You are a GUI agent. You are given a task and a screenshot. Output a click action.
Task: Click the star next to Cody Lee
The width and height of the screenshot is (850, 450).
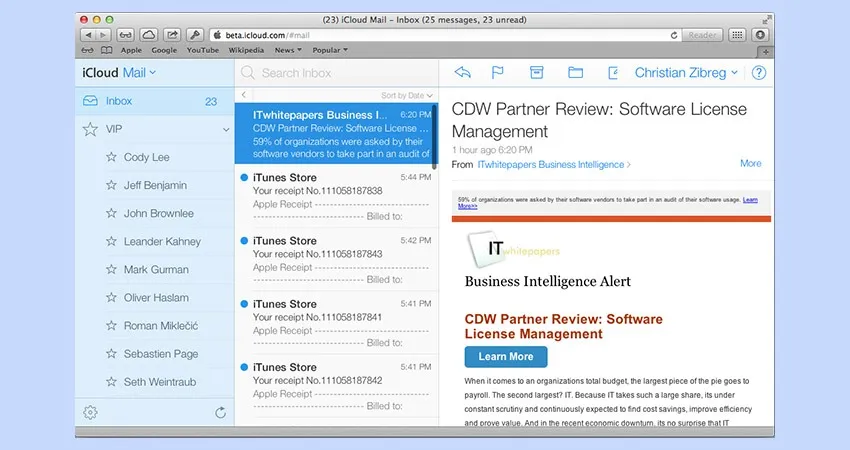(x=111, y=157)
